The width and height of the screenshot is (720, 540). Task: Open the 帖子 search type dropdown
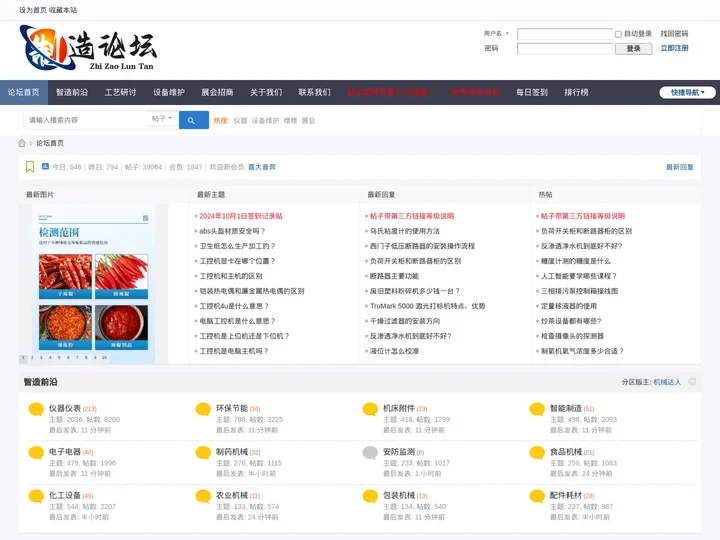(x=162, y=118)
